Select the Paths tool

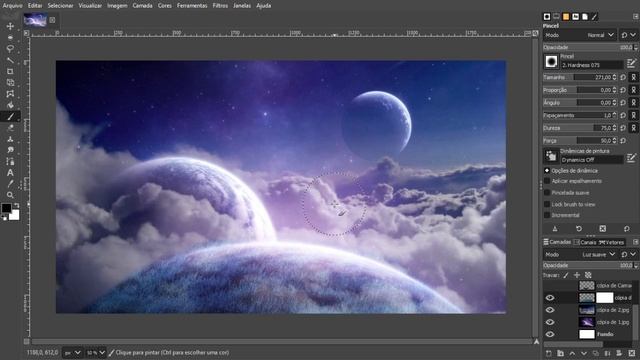(x=10, y=162)
